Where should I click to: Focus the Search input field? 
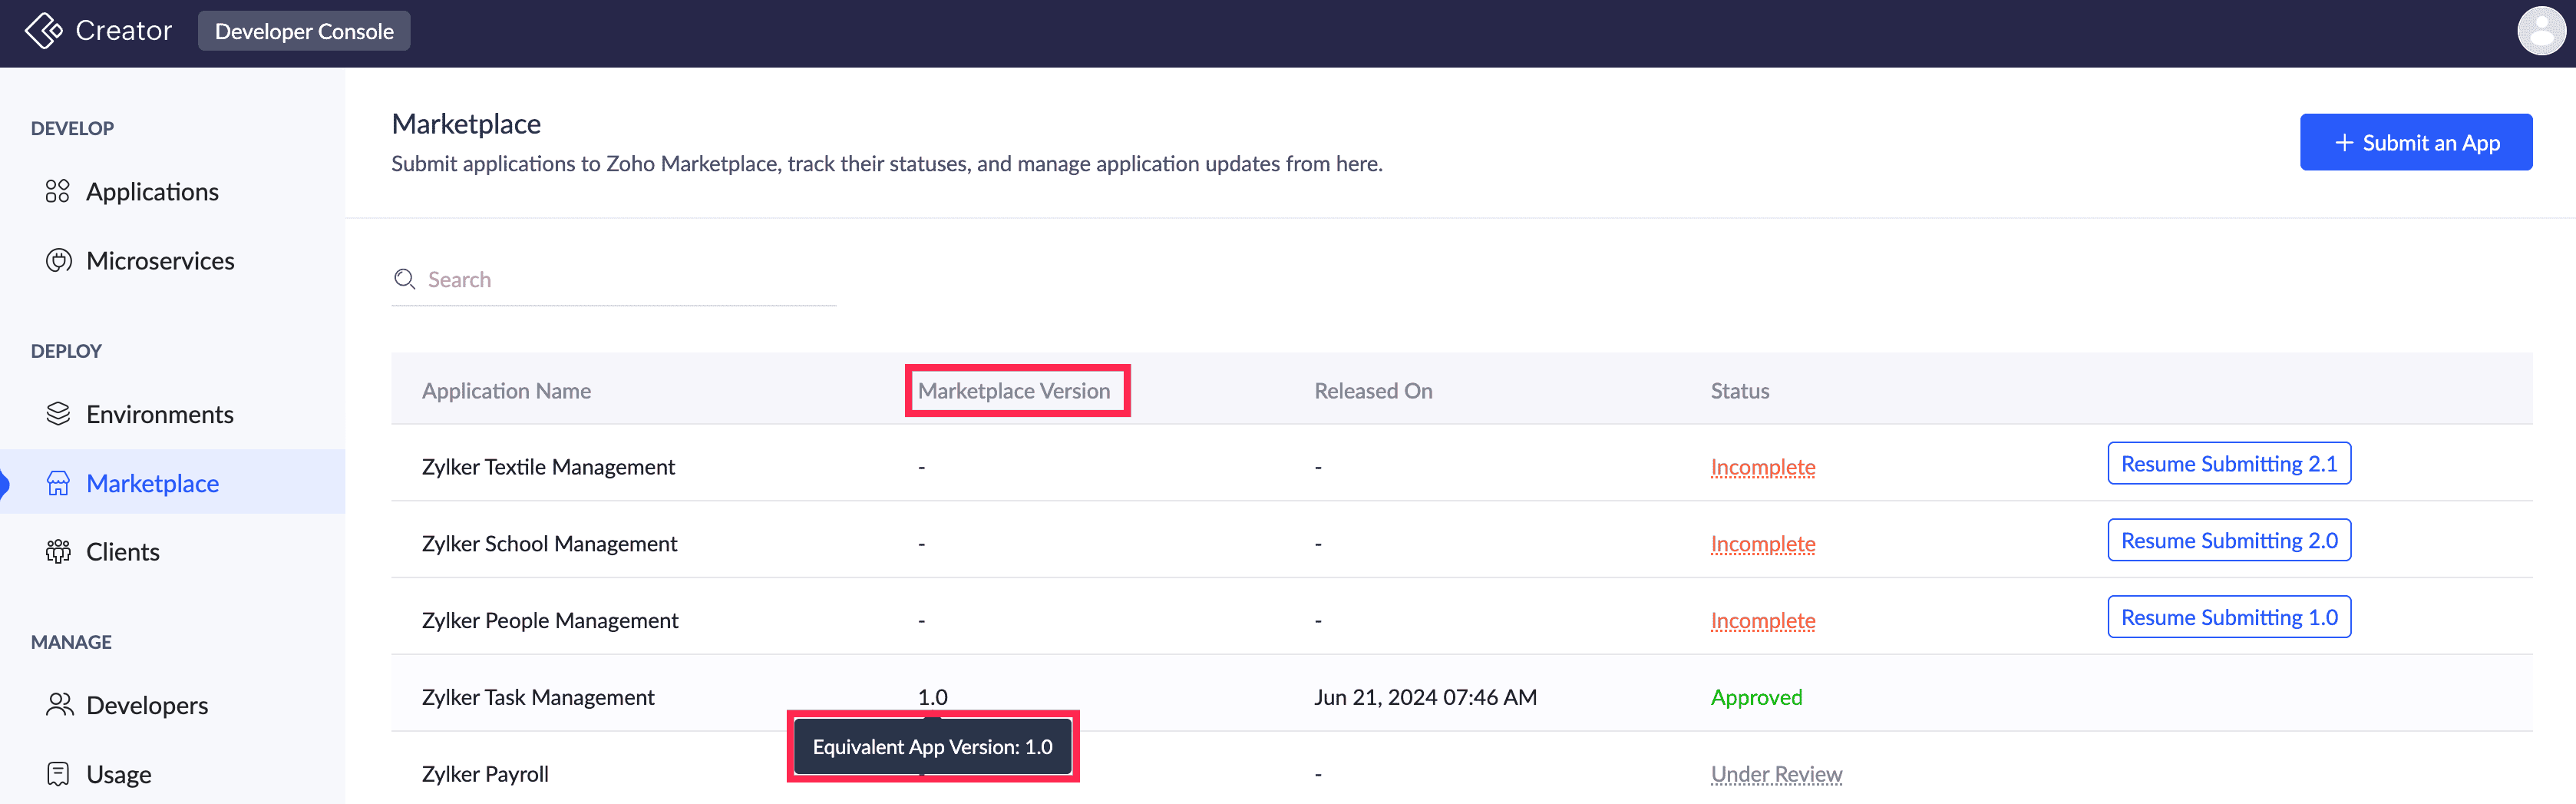(x=630, y=280)
